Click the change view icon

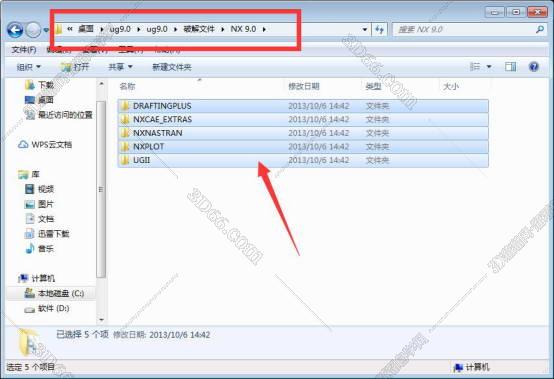475,66
